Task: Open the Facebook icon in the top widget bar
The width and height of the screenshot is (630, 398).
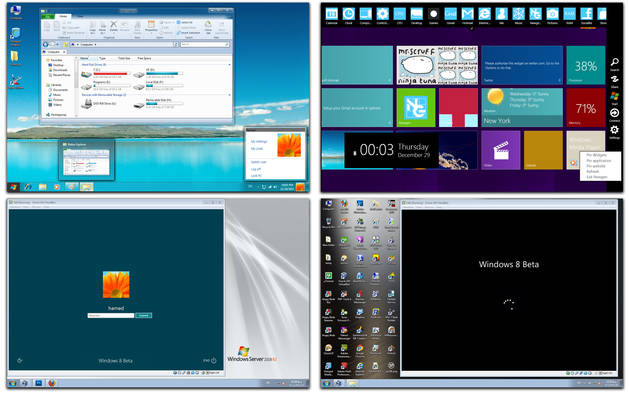Action: [586, 14]
